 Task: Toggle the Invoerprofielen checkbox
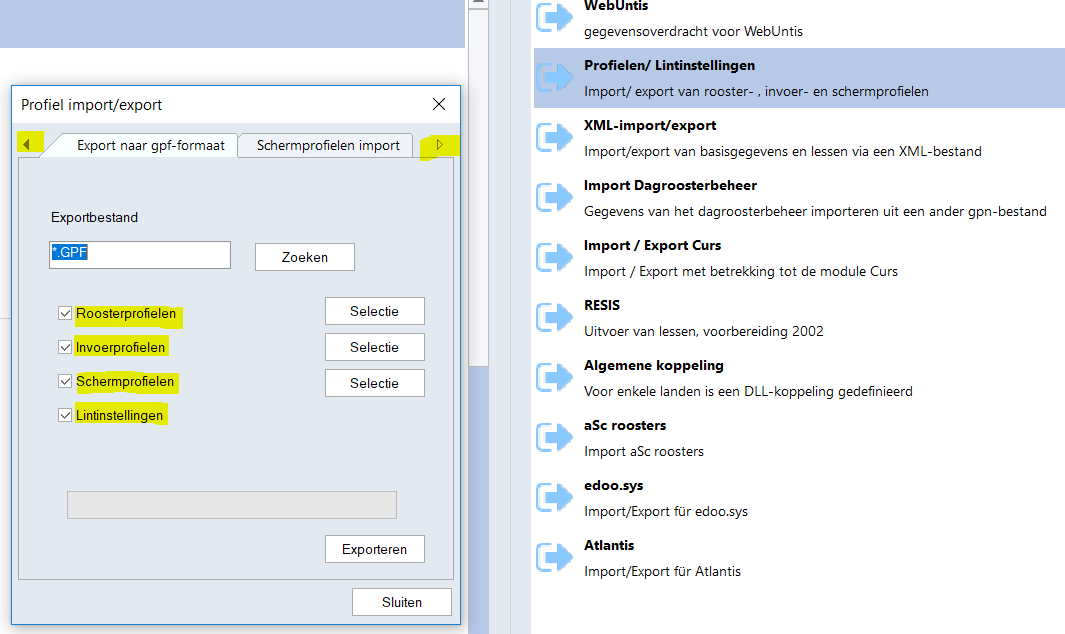click(65, 347)
